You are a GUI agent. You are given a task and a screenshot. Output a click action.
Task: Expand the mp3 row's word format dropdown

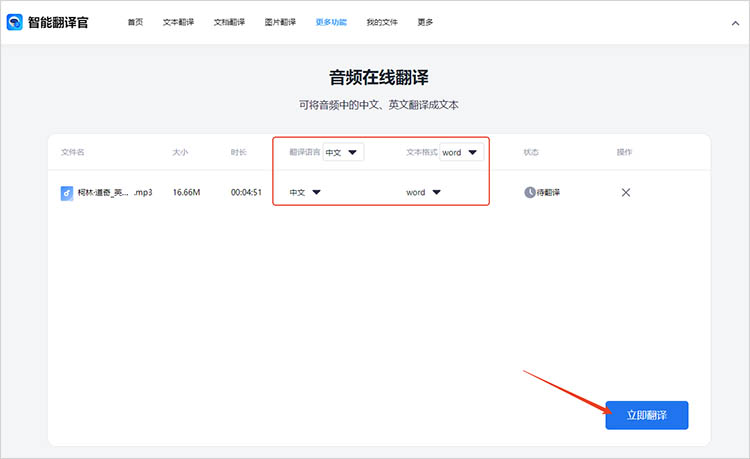tap(423, 192)
